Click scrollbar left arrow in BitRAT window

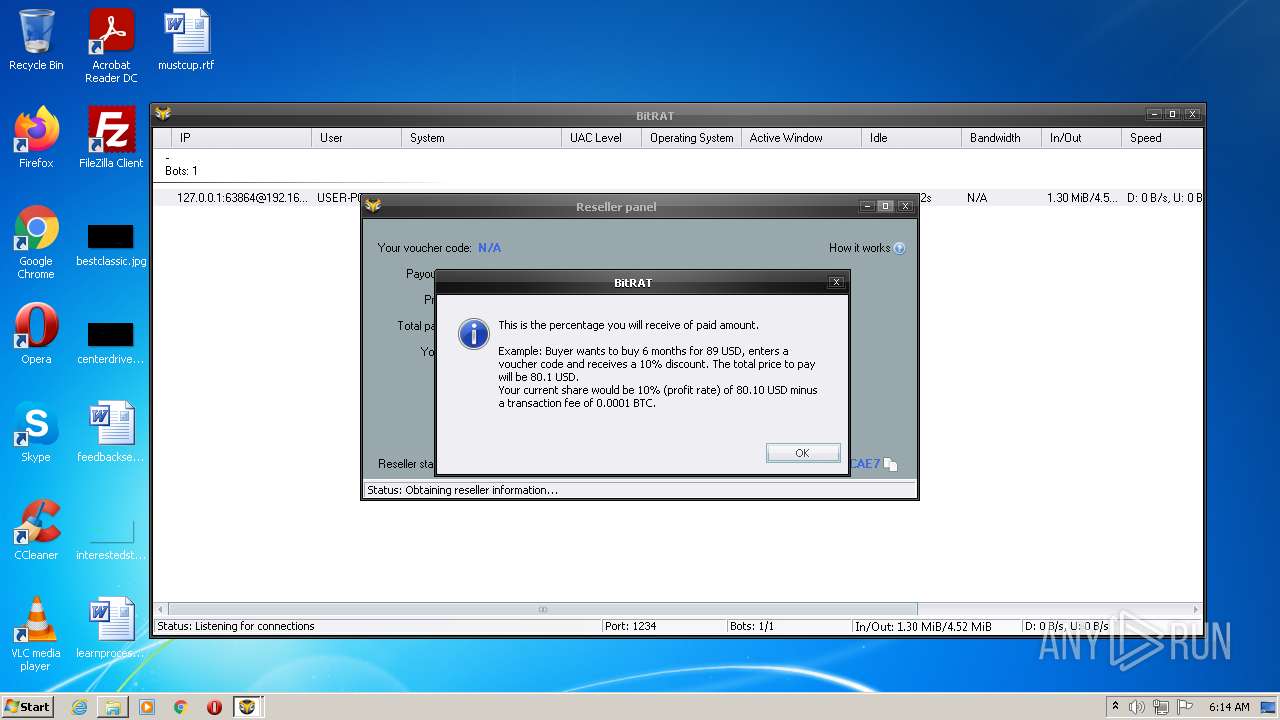coord(161,609)
